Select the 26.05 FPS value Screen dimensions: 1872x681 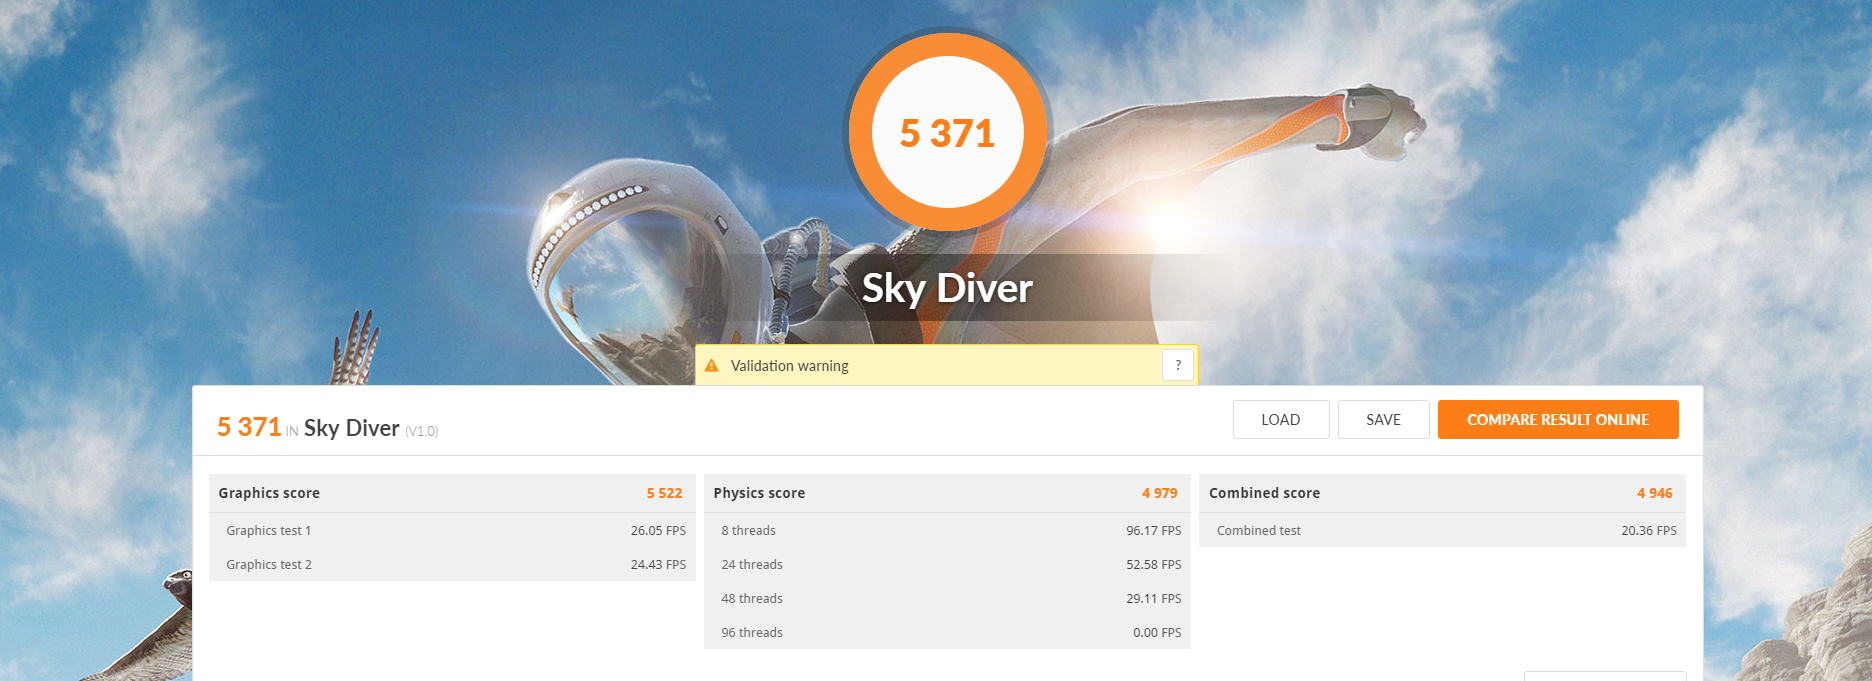[658, 531]
